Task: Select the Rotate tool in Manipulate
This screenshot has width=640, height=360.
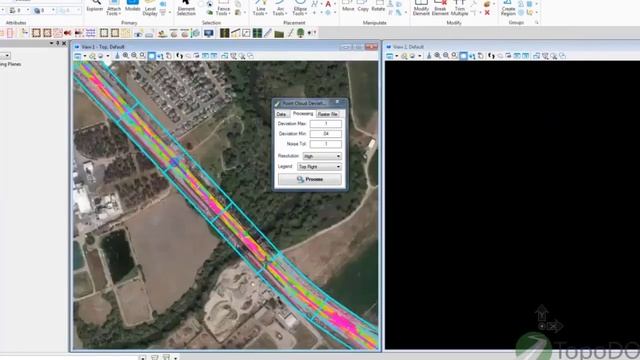Action: pos(378,6)
